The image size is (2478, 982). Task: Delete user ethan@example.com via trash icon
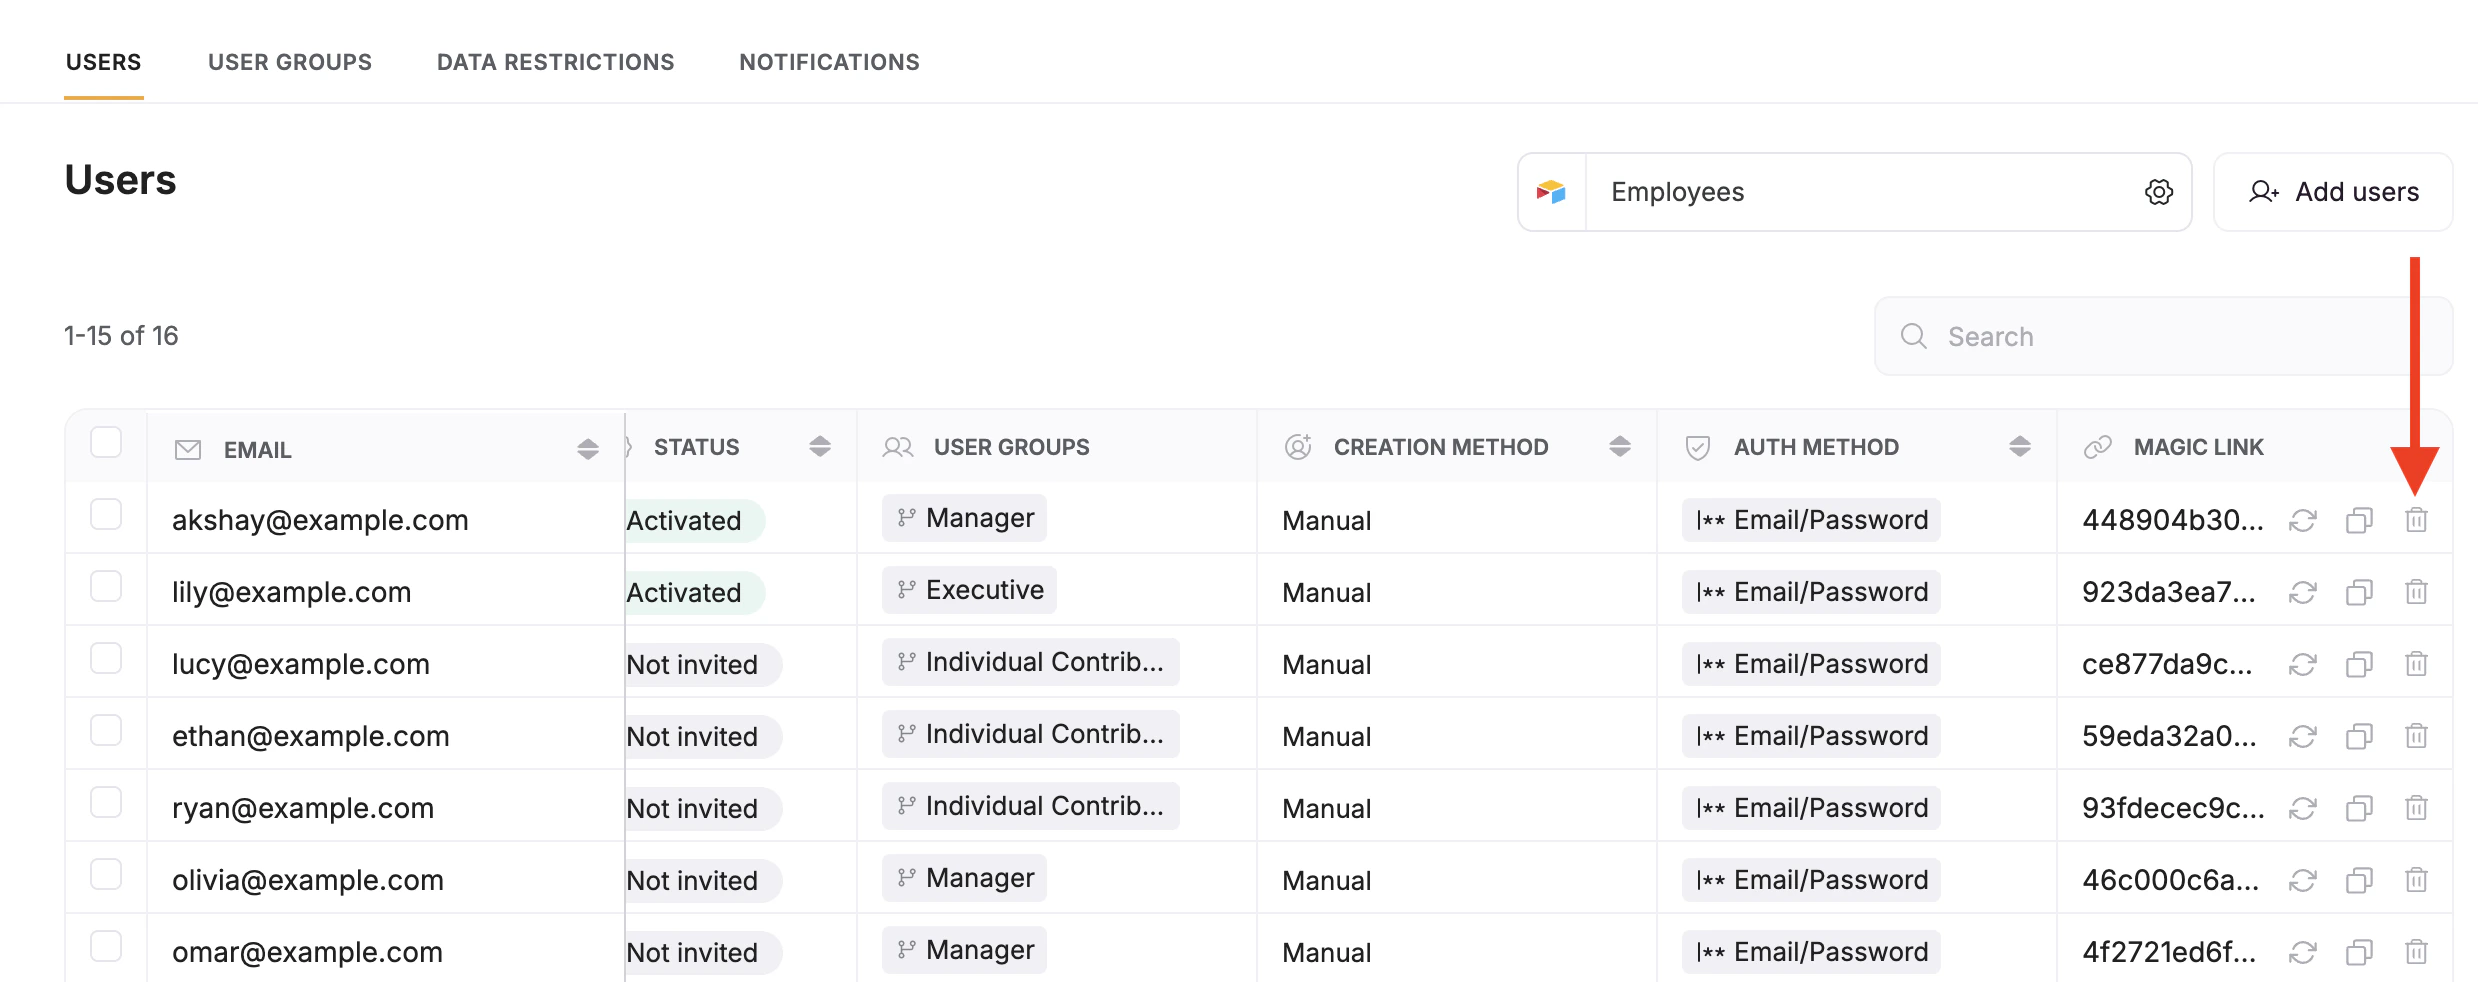pyautogui.click(x=2416, y=736)
